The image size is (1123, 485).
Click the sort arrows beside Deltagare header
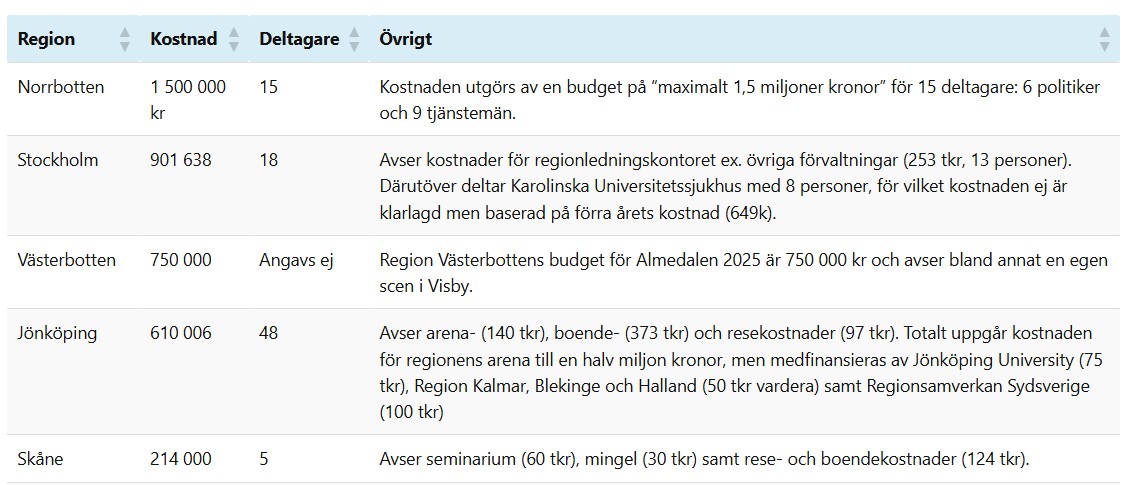(355, 40)
